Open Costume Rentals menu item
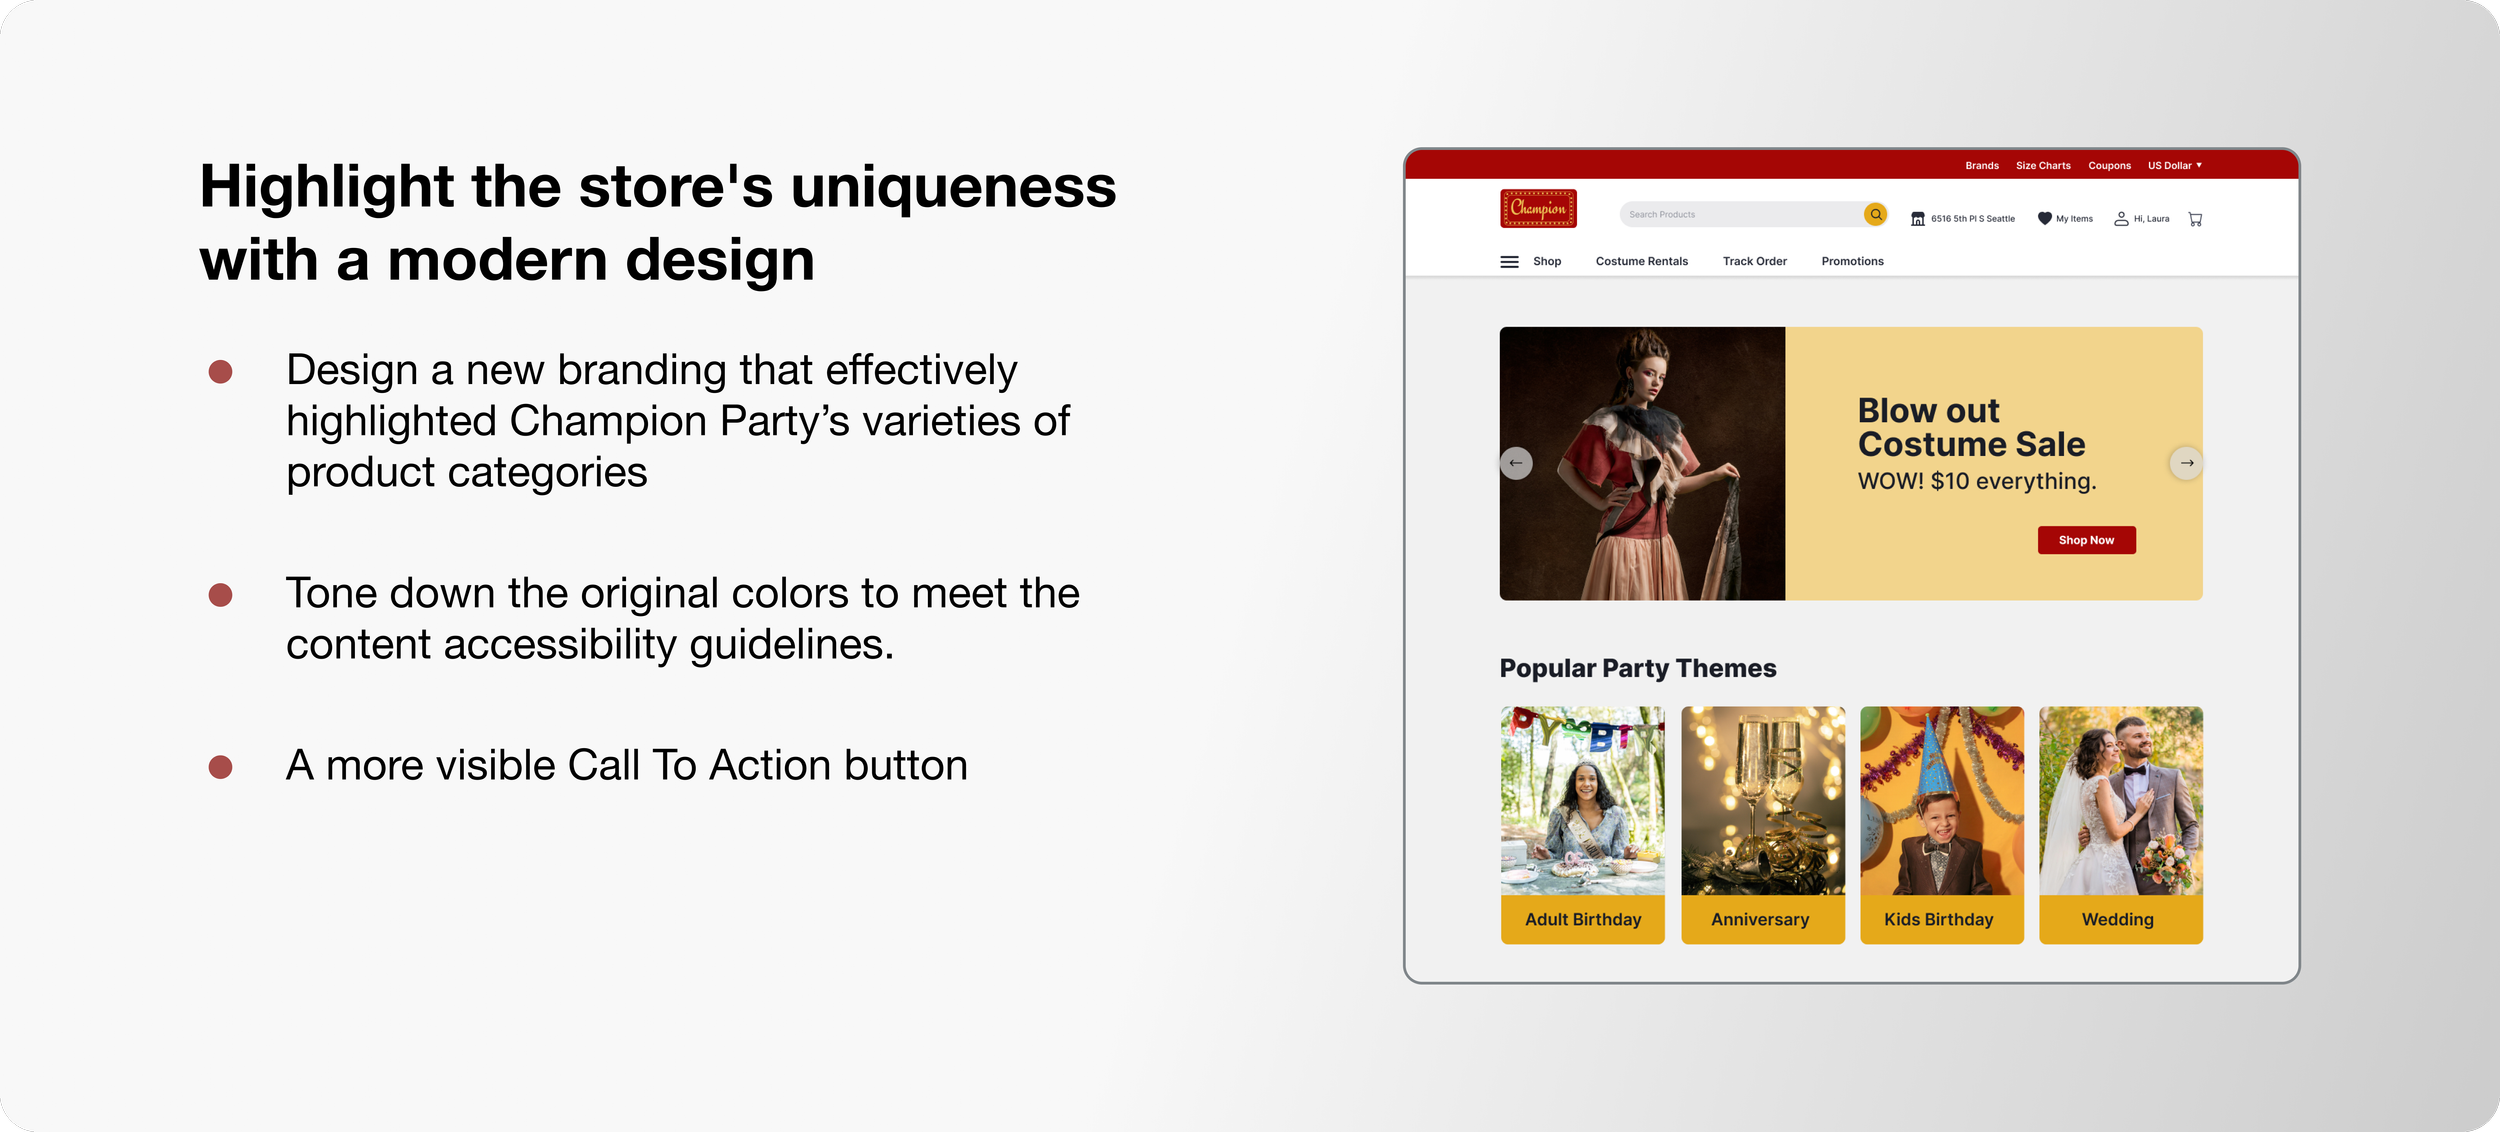This screenshot has height=1132, width=2500. tap(1641, 262)
